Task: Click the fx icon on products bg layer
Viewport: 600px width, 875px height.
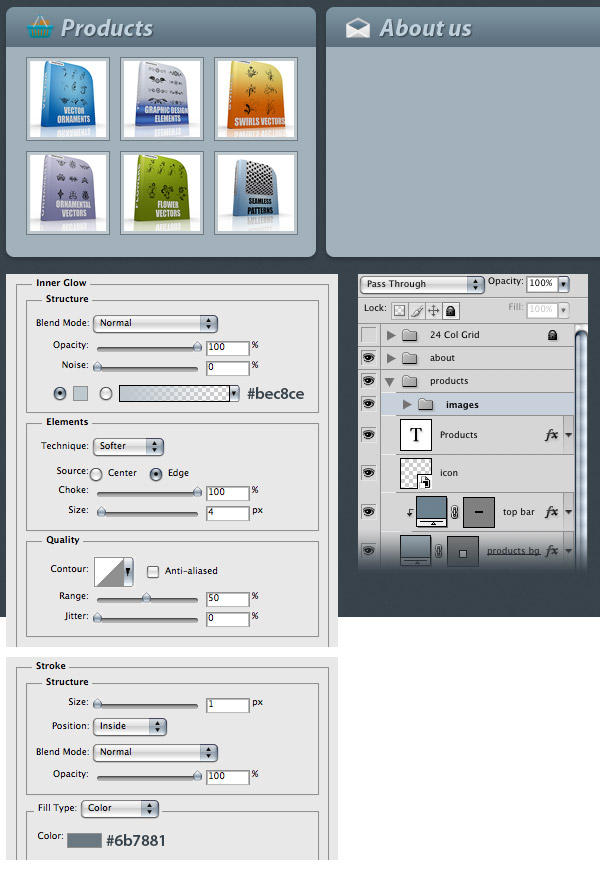Action: [551, 550]
